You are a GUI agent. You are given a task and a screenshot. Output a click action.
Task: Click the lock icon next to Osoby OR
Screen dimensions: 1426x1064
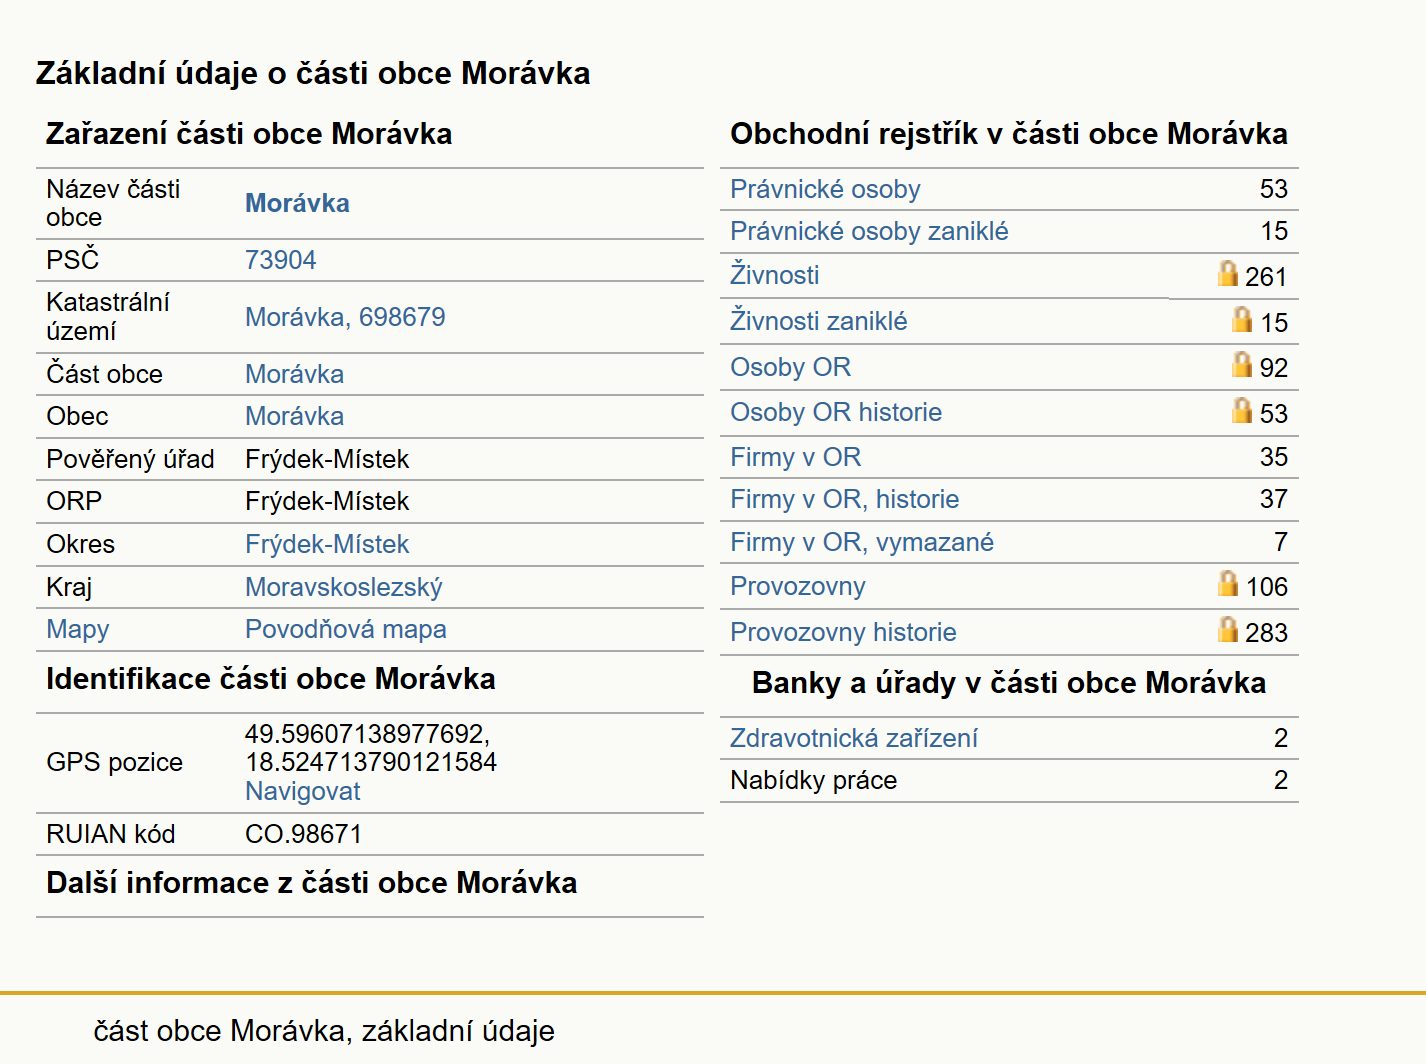[x=1241, y=364]
